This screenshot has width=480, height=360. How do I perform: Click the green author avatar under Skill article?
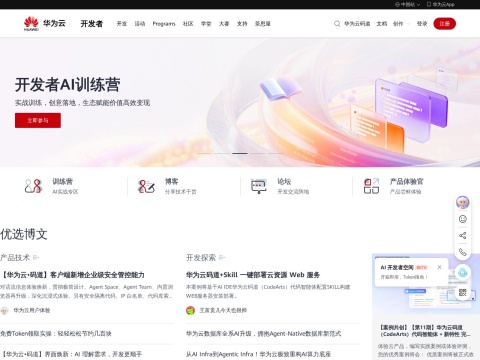pyautogui.click(x=190, y=310)
